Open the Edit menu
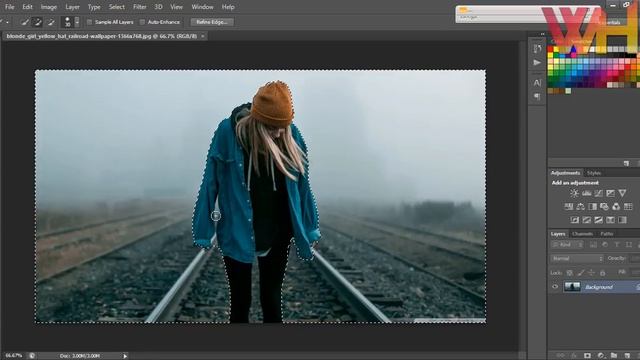 (27, 7)
